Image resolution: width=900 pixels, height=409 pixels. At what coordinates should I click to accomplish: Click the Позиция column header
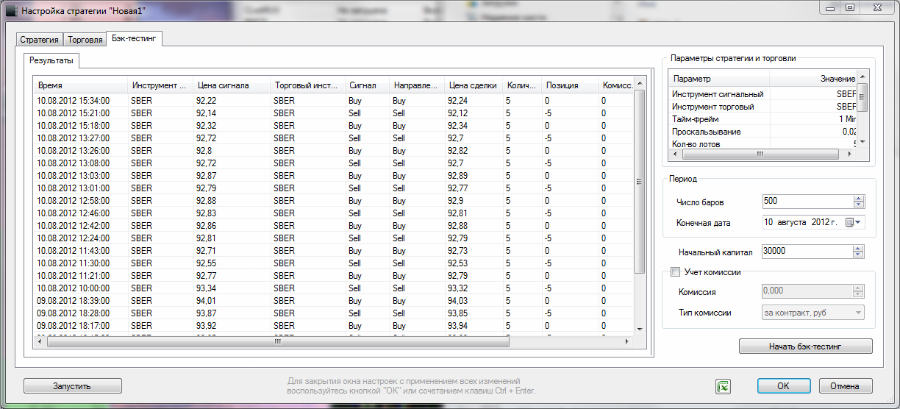[569, 85]
